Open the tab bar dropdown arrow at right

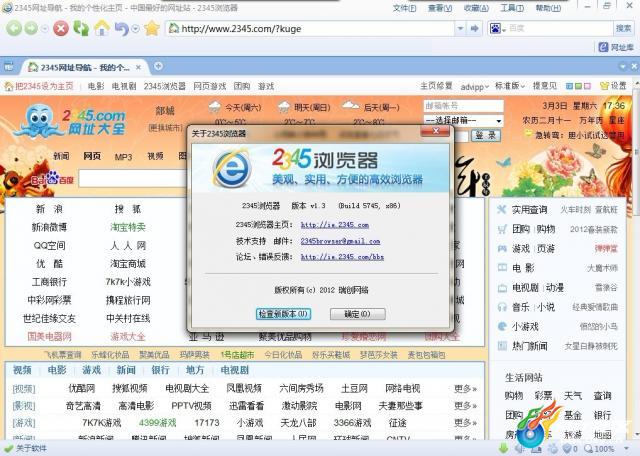(x=623, y=66)
